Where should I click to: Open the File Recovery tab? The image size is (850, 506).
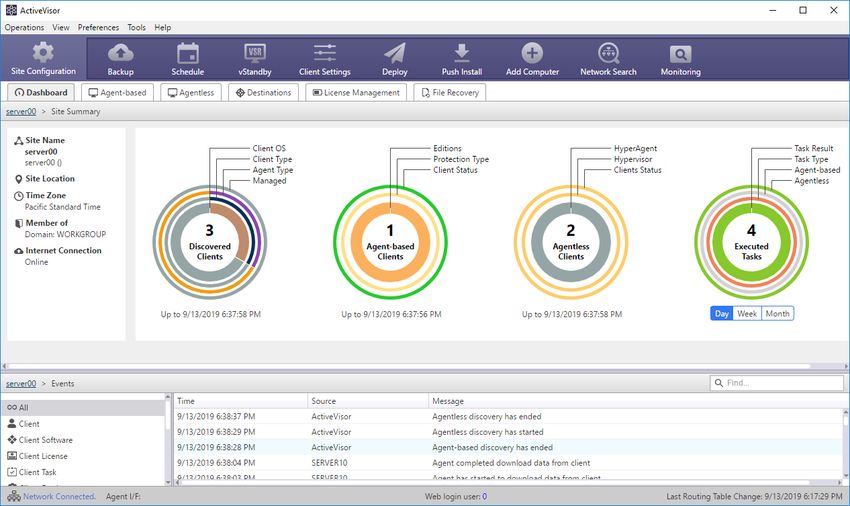[450, 93]
